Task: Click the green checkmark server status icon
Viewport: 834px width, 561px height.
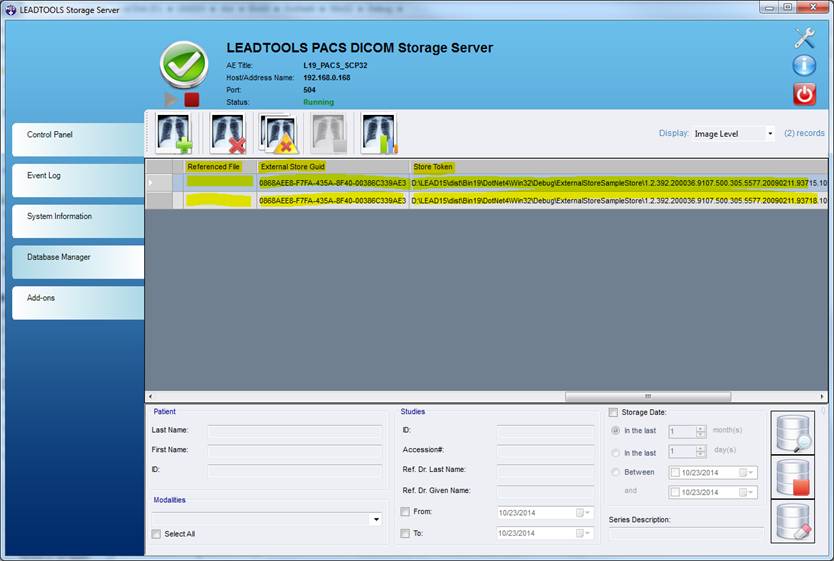Action: (x=184, y=65)
